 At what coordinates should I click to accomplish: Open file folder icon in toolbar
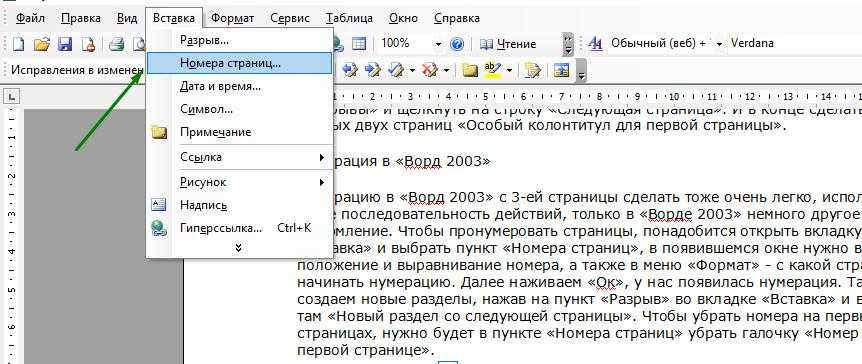tap(42, 44)
